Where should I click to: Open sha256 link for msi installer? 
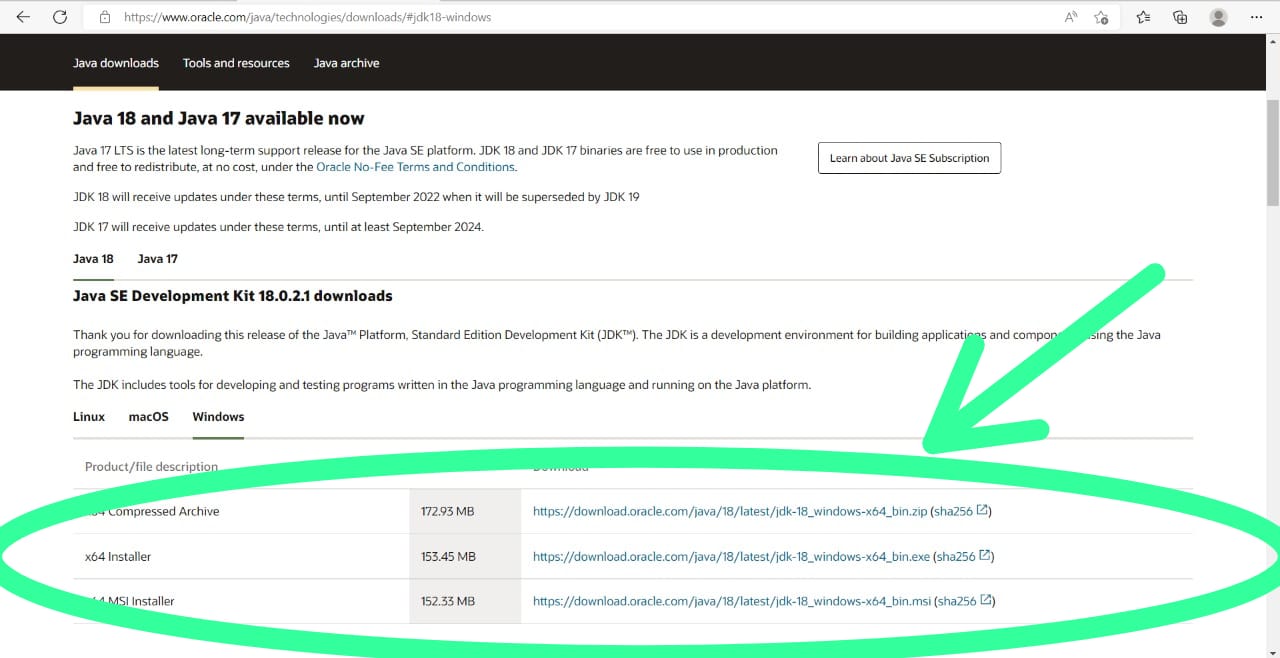958,601
